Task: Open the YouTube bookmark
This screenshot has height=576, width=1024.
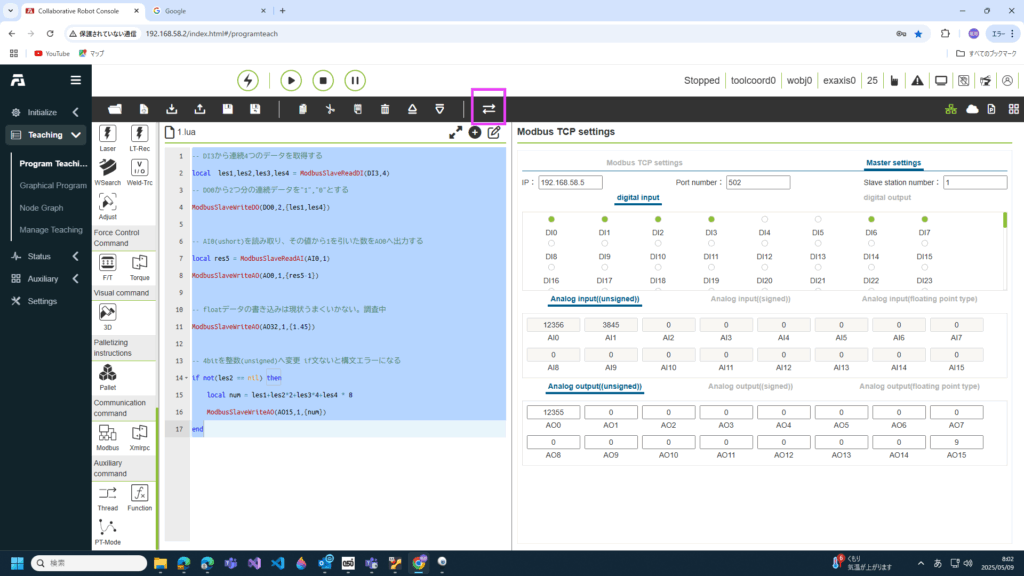Action: point(52,54)
